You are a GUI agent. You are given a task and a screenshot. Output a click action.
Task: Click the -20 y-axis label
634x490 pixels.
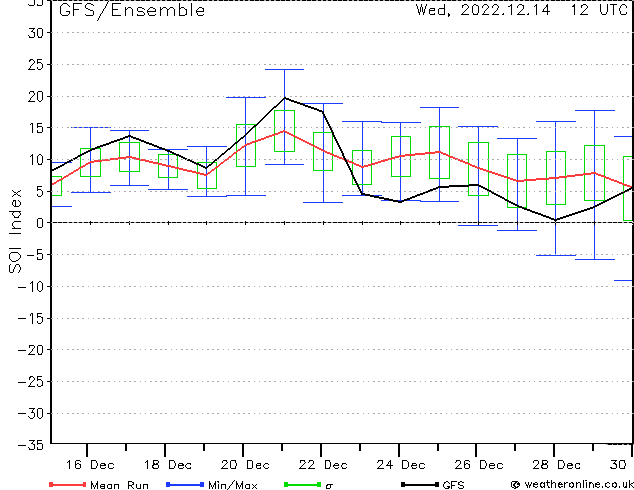pos(31,350)
